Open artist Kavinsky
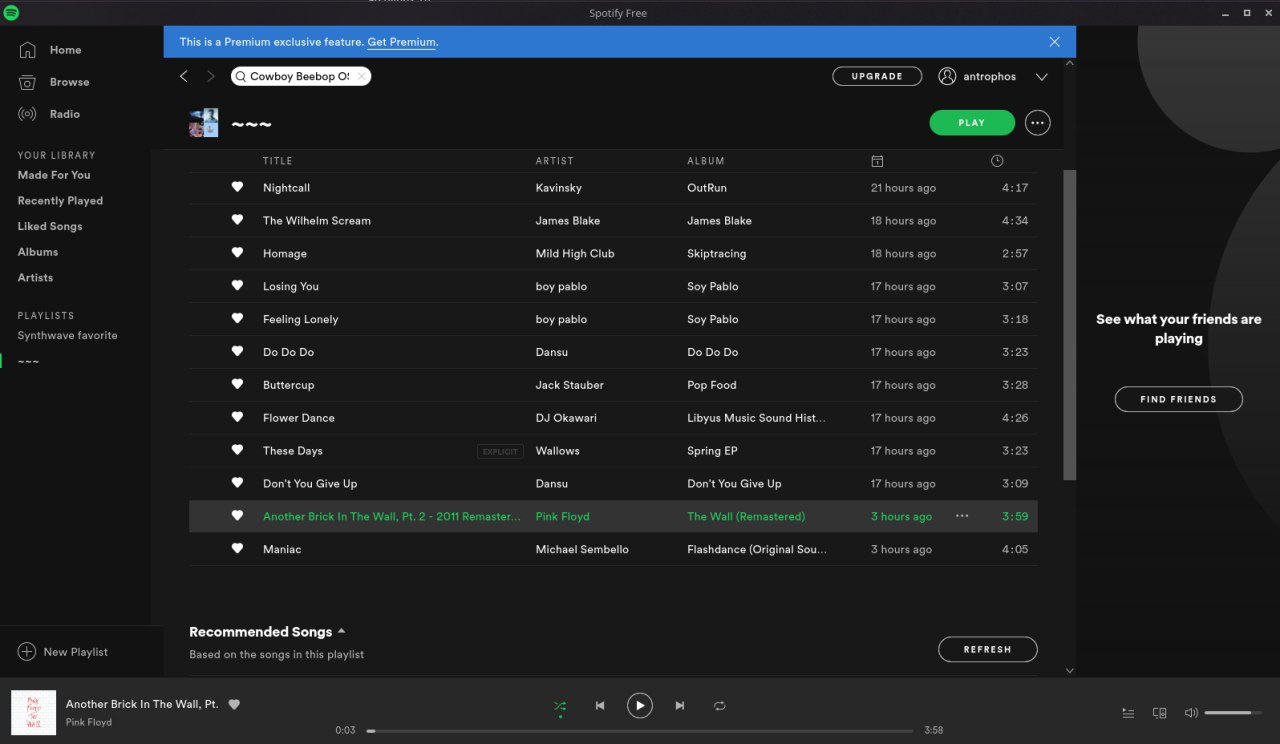1280x744 pixels. 558,188
